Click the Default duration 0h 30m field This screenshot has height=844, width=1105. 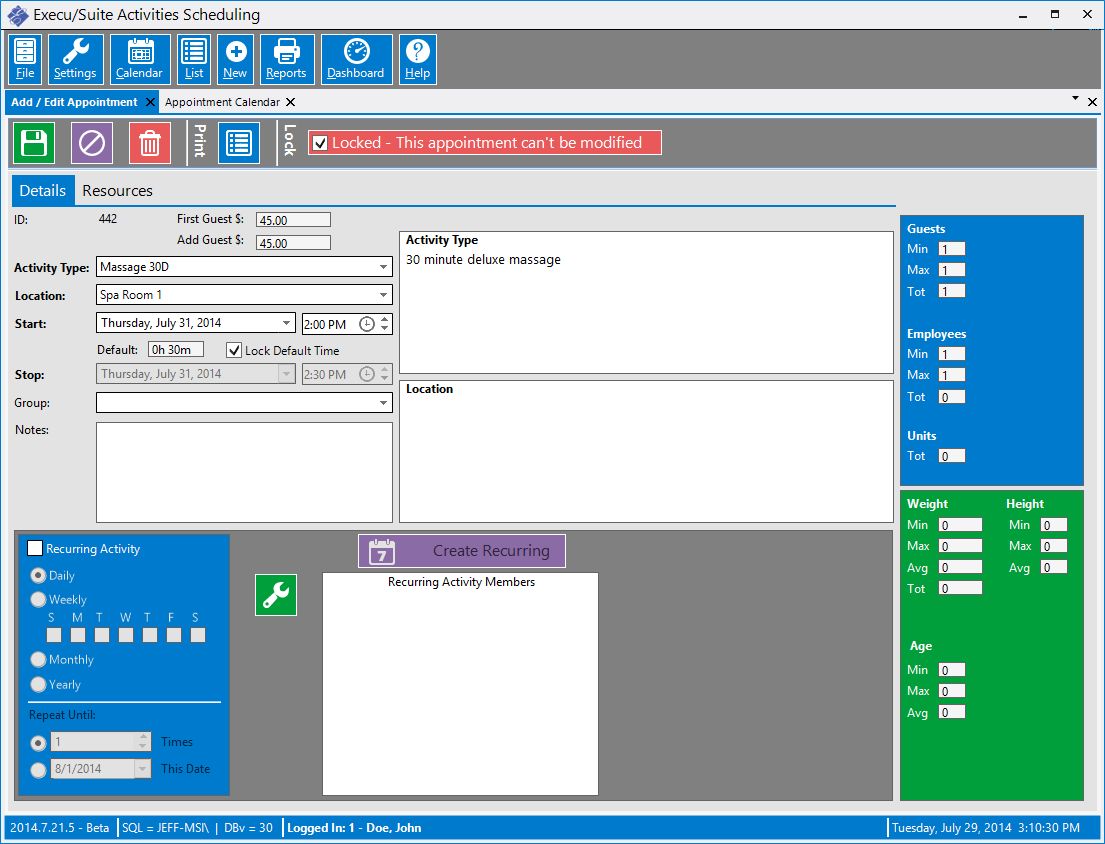pos(176,349)
